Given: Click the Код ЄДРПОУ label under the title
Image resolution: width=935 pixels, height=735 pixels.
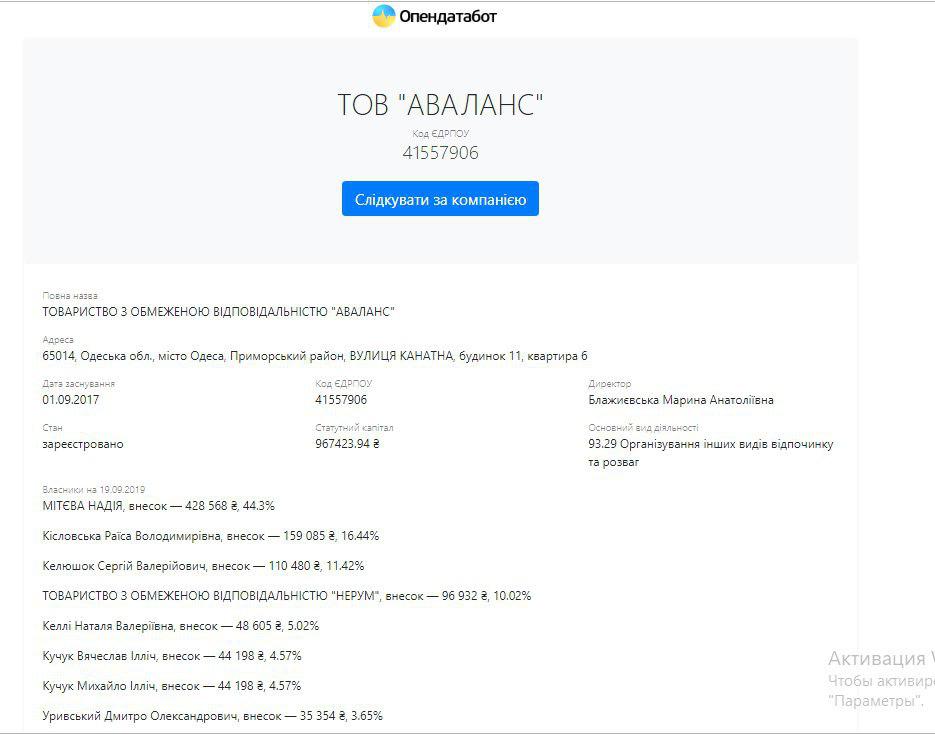Looking at the screenshot, I should [441, 134].
